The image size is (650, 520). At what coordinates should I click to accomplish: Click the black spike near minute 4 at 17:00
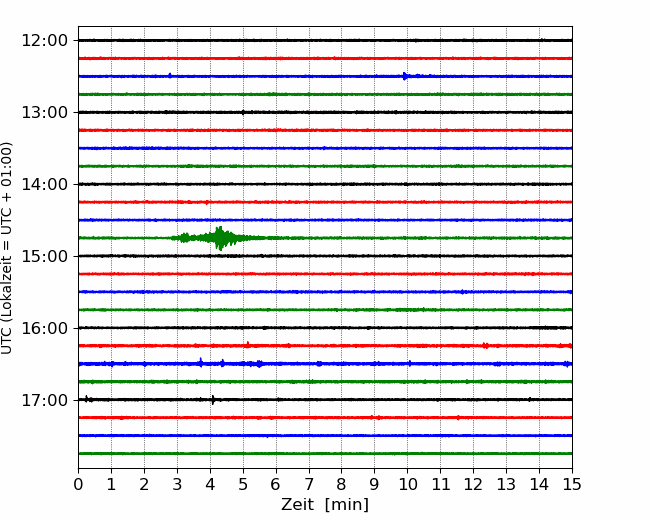tap(212, 400)
